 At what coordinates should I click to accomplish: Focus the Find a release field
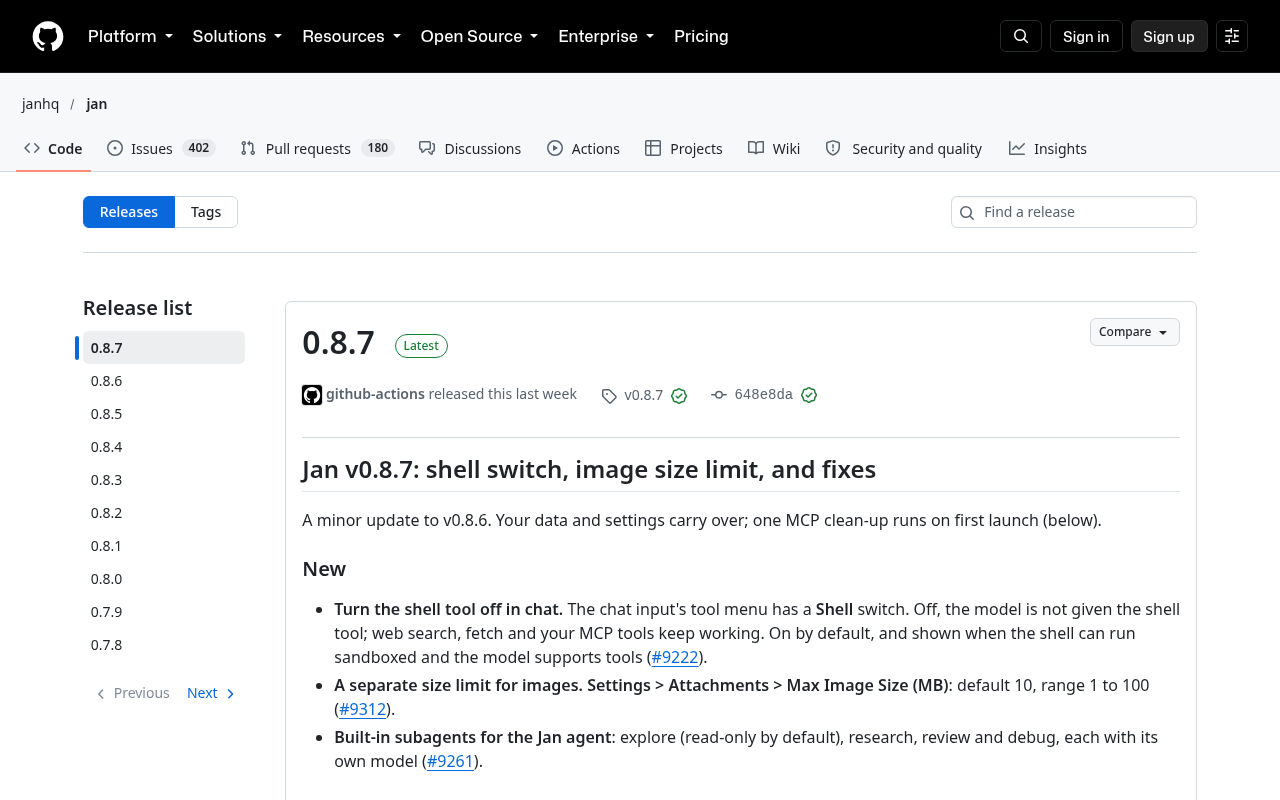1074,212
